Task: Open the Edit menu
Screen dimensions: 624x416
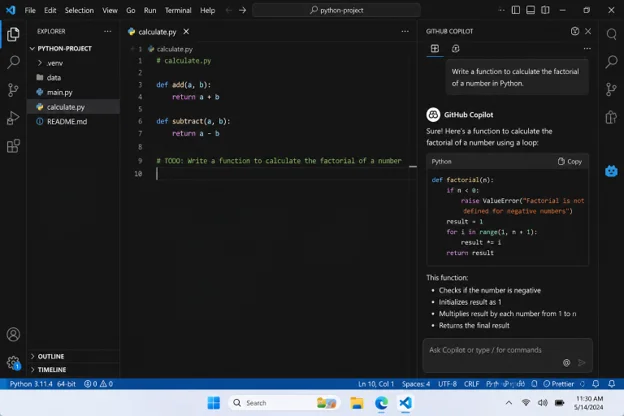Action: (50, 10)
